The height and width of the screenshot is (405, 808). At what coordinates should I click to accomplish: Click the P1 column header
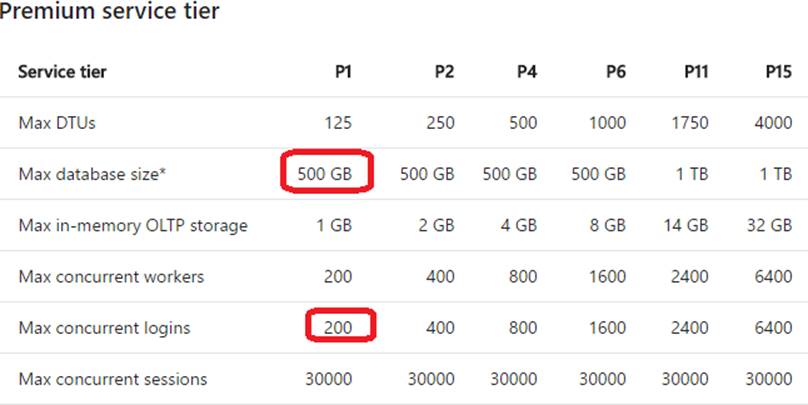tap(343, 72)
